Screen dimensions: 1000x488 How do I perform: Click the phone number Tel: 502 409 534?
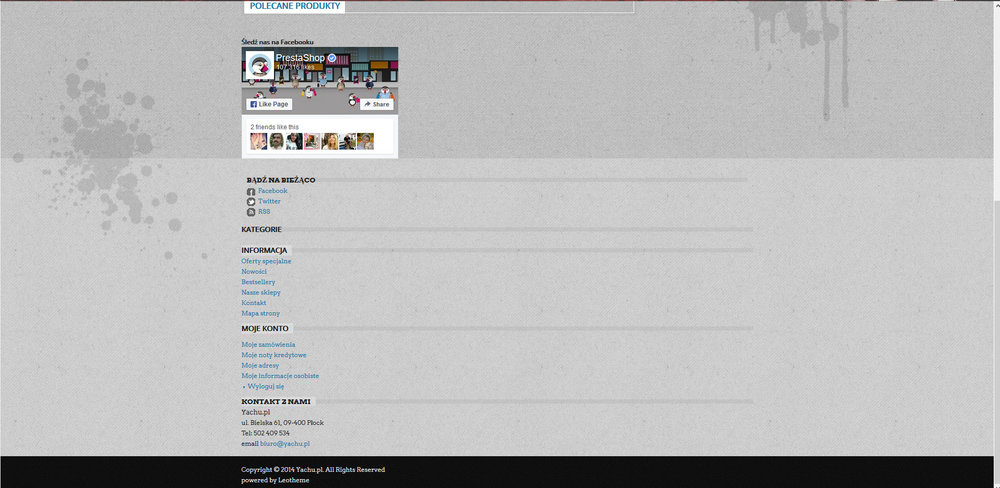[x=265, y=433]
